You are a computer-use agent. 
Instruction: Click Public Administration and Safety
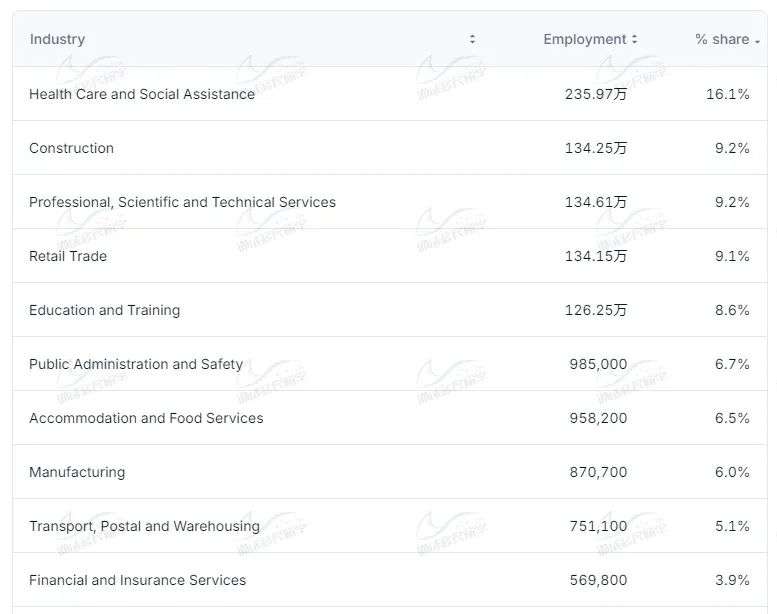tap(136, 364)
